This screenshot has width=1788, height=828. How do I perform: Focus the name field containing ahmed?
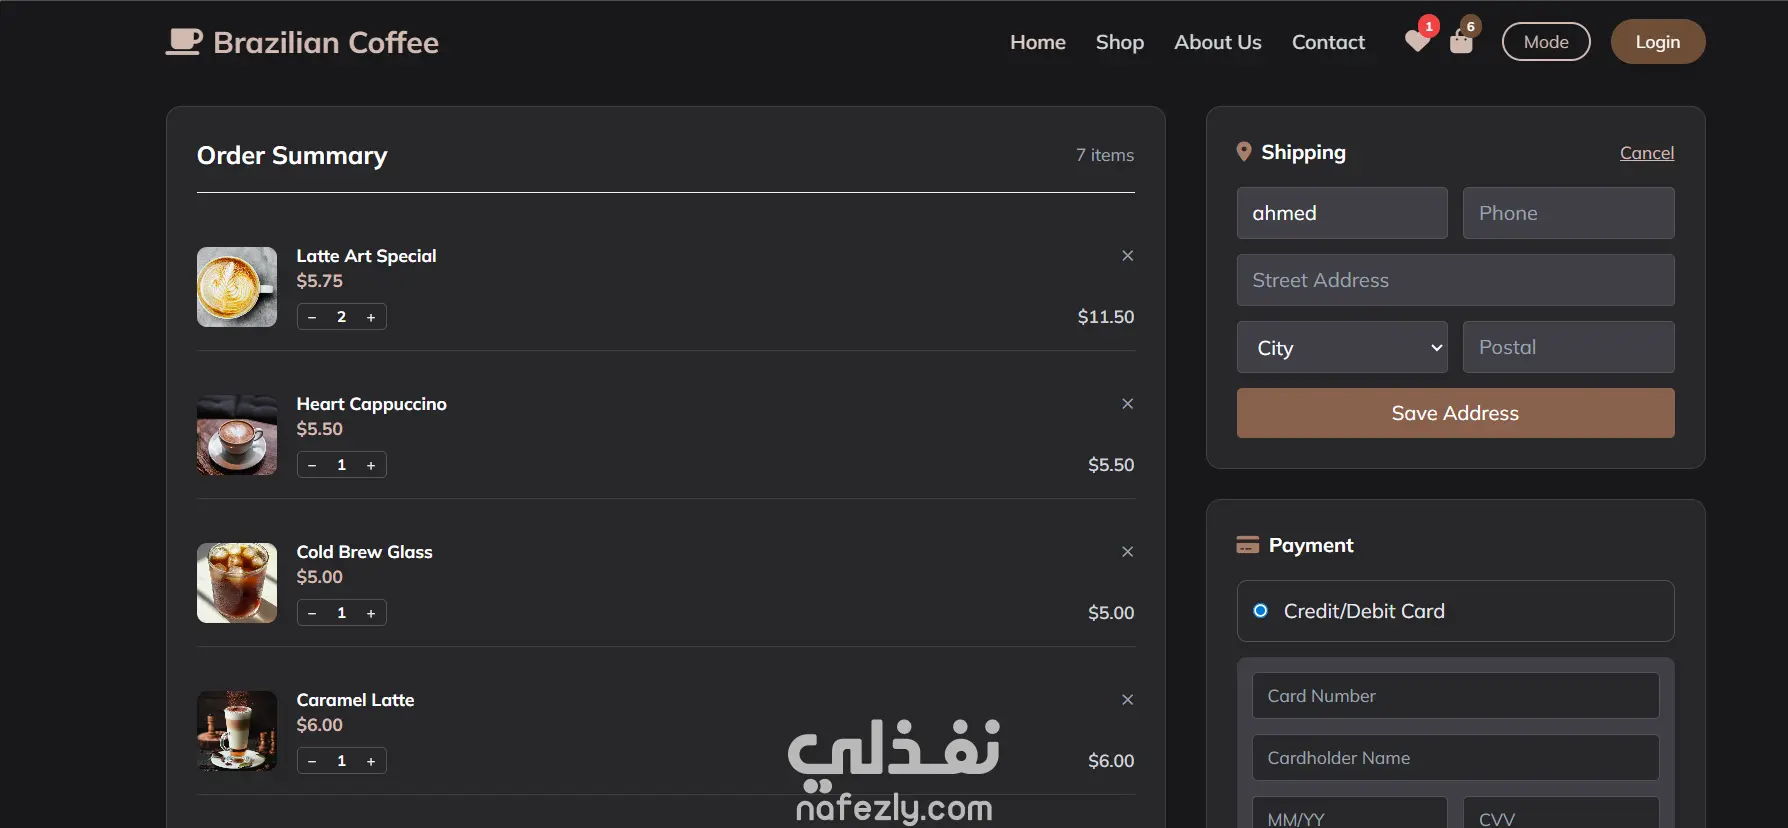(1342, 213)
